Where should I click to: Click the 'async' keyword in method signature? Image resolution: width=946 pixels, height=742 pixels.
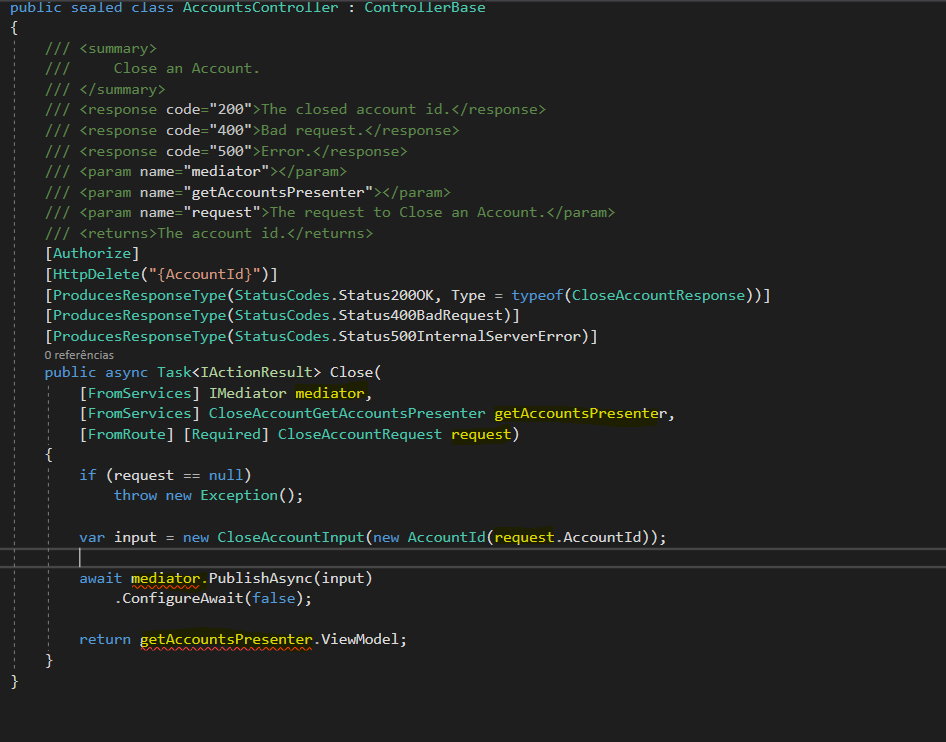point(127,373)
